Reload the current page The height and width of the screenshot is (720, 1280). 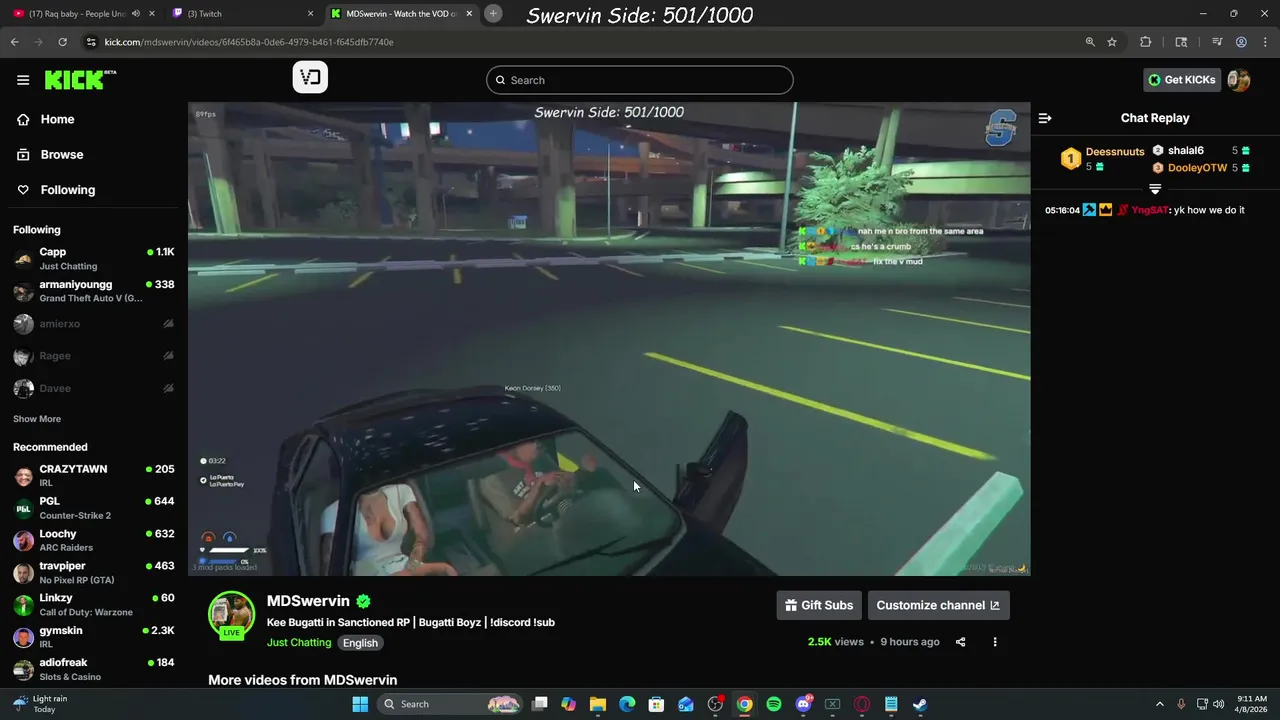click(62, 42)
